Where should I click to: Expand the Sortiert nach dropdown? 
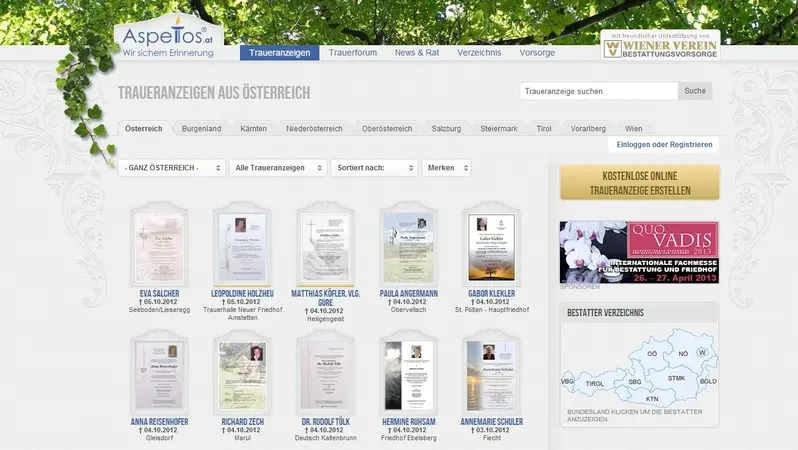click(374, 167)
